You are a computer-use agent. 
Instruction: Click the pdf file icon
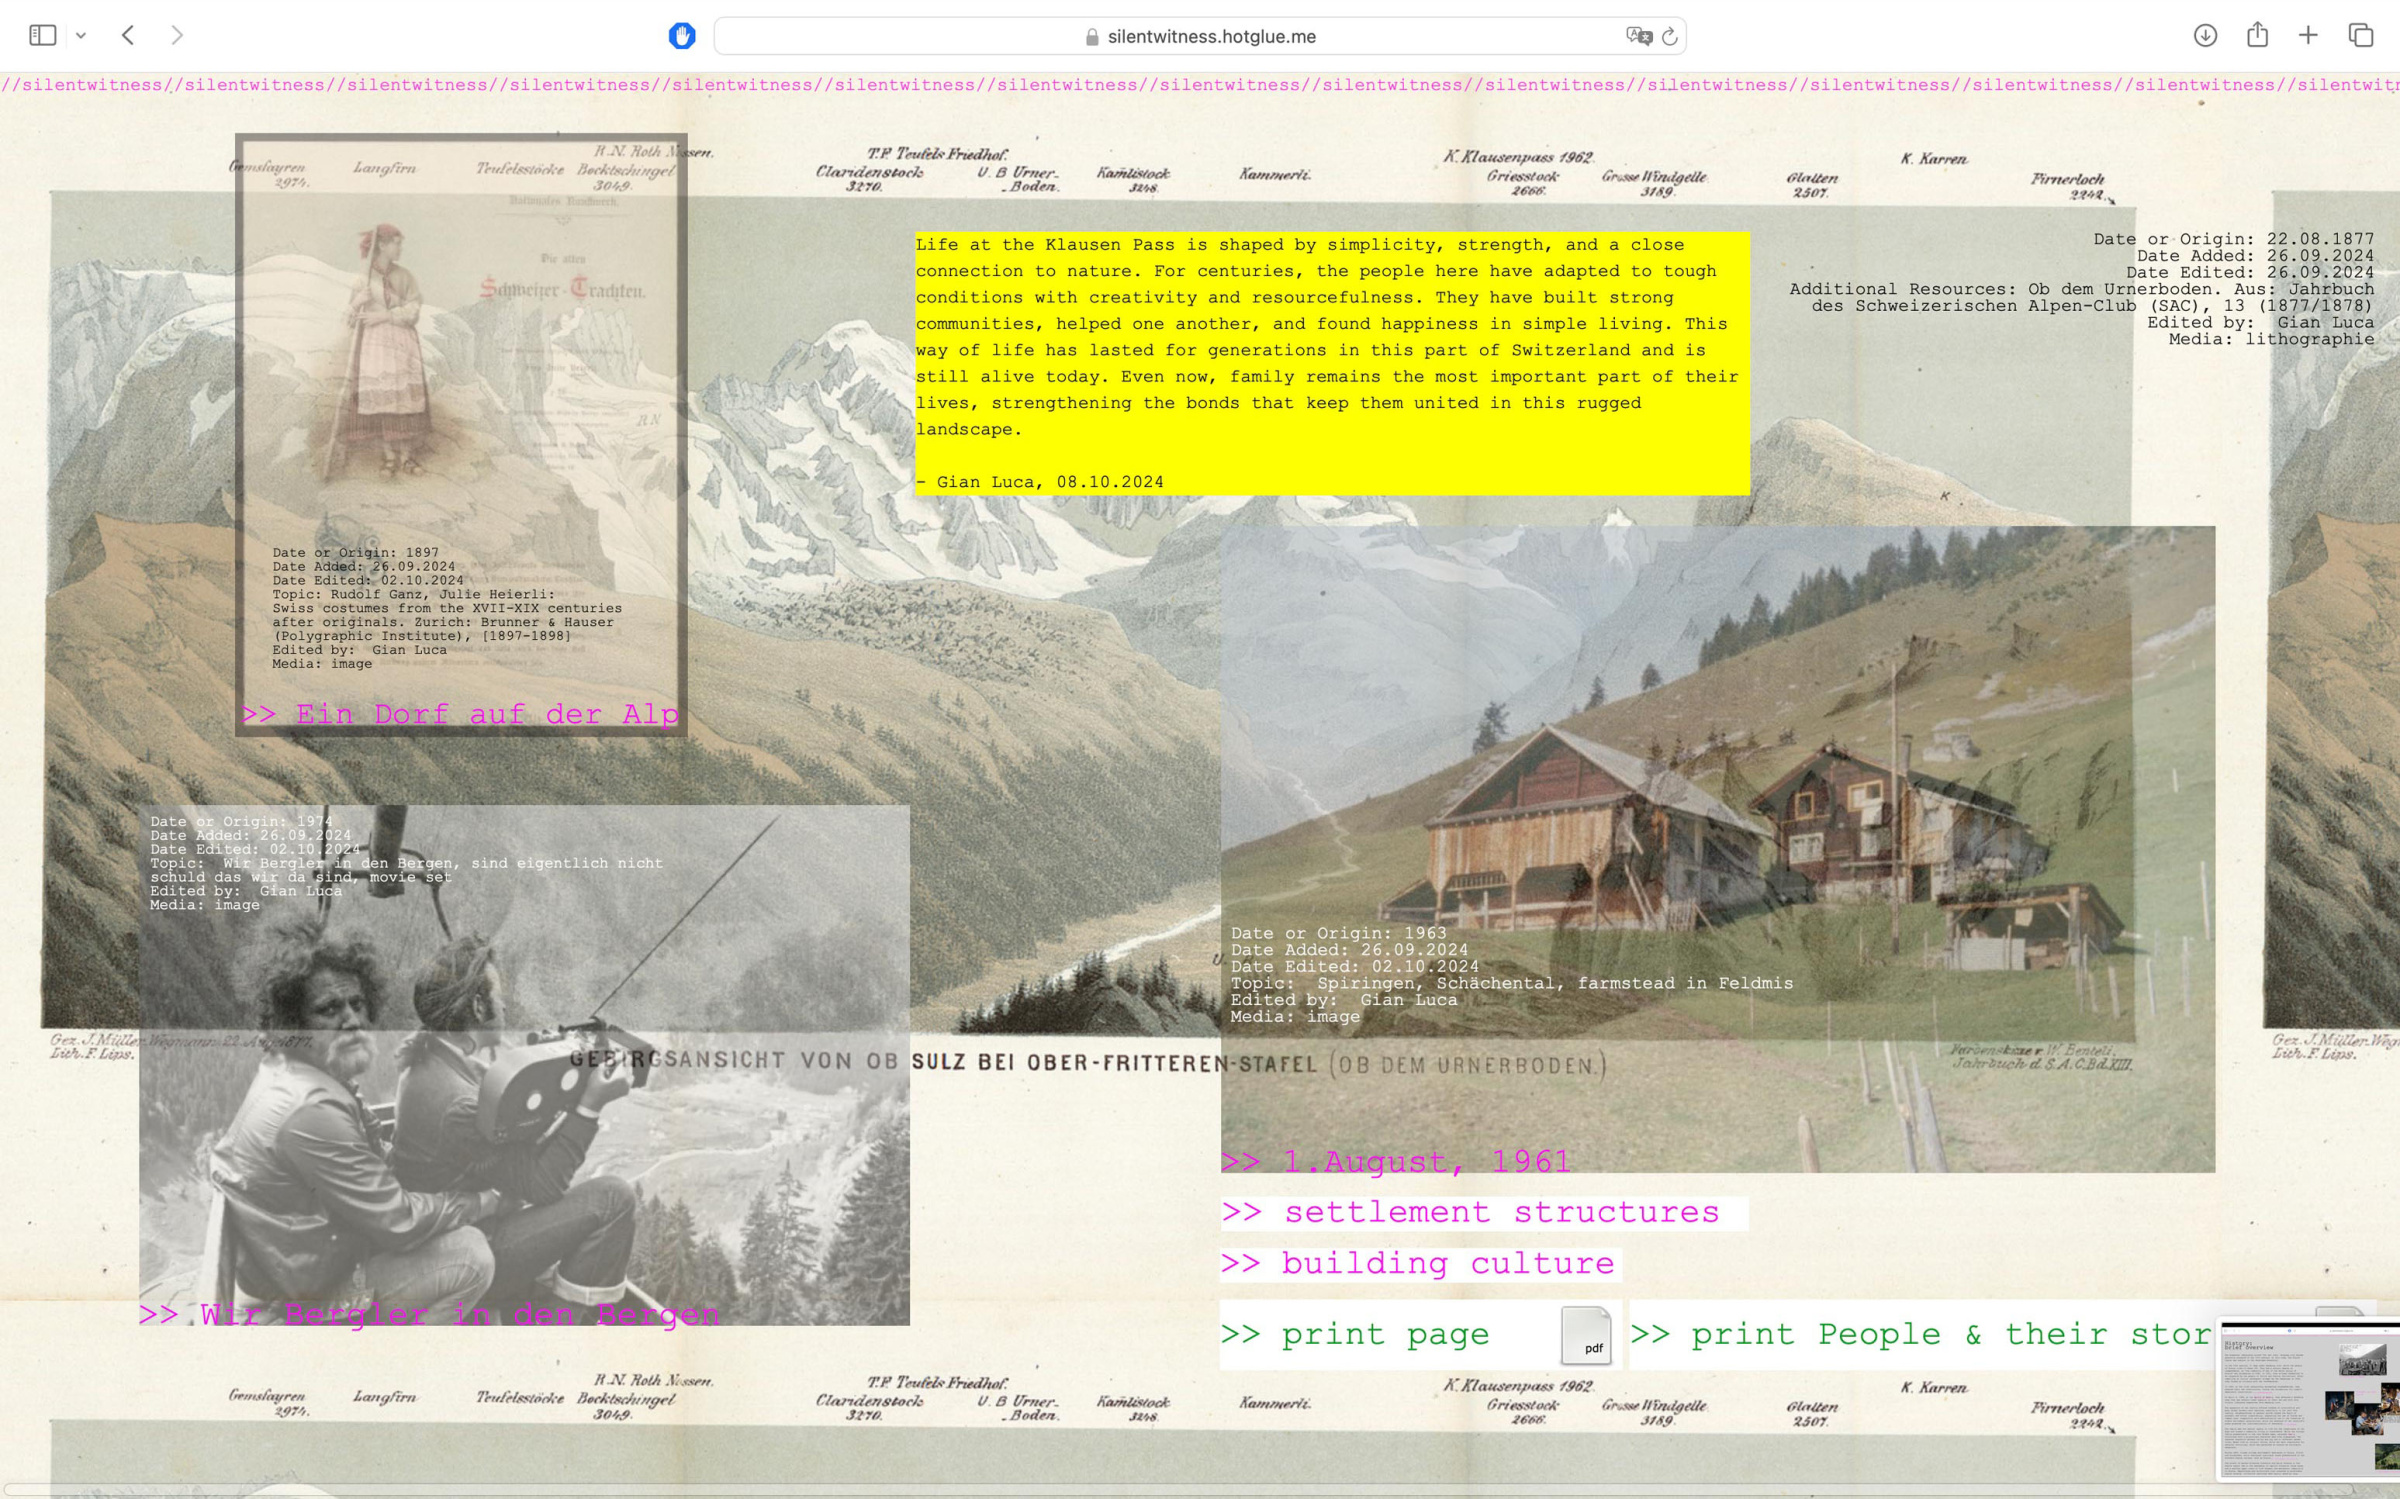tap(1586, 1336)
